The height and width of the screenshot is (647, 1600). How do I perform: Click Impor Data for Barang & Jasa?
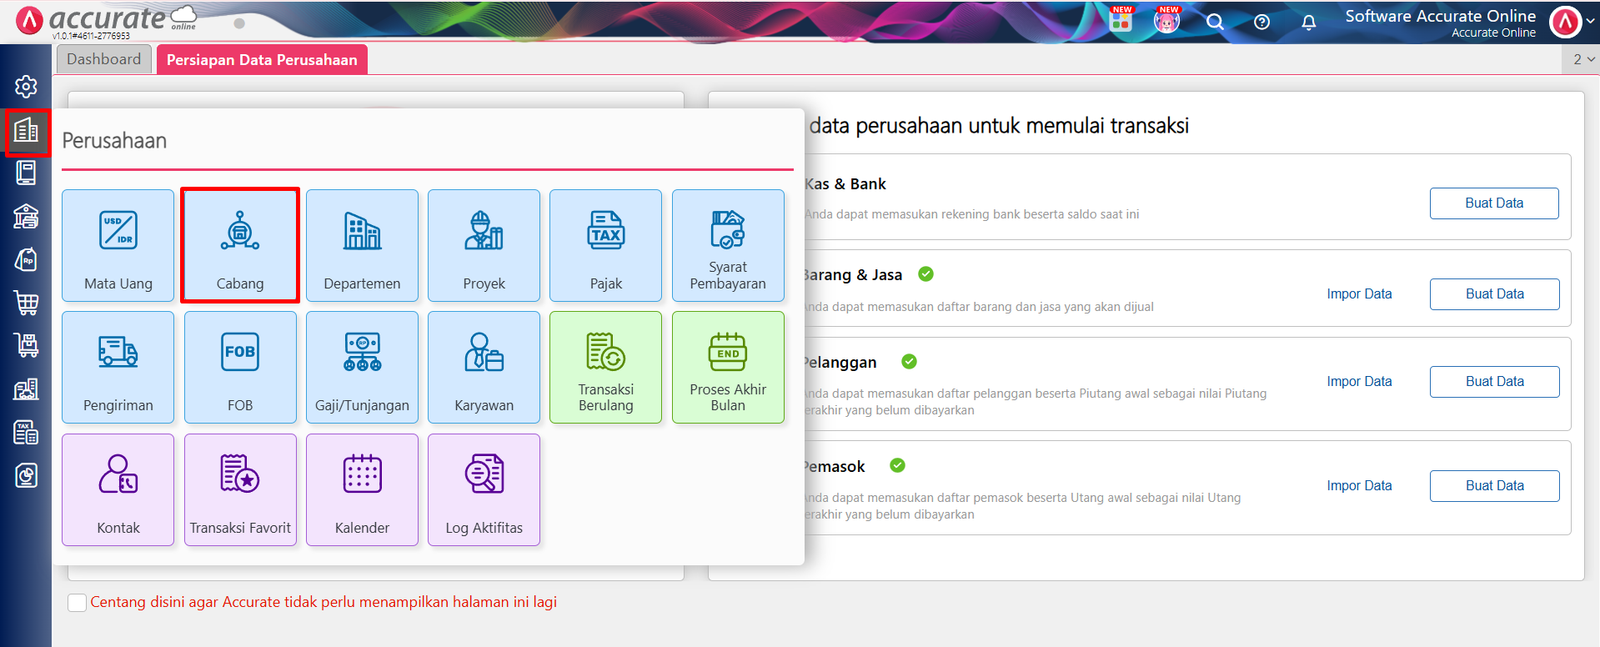(1359, 294)
